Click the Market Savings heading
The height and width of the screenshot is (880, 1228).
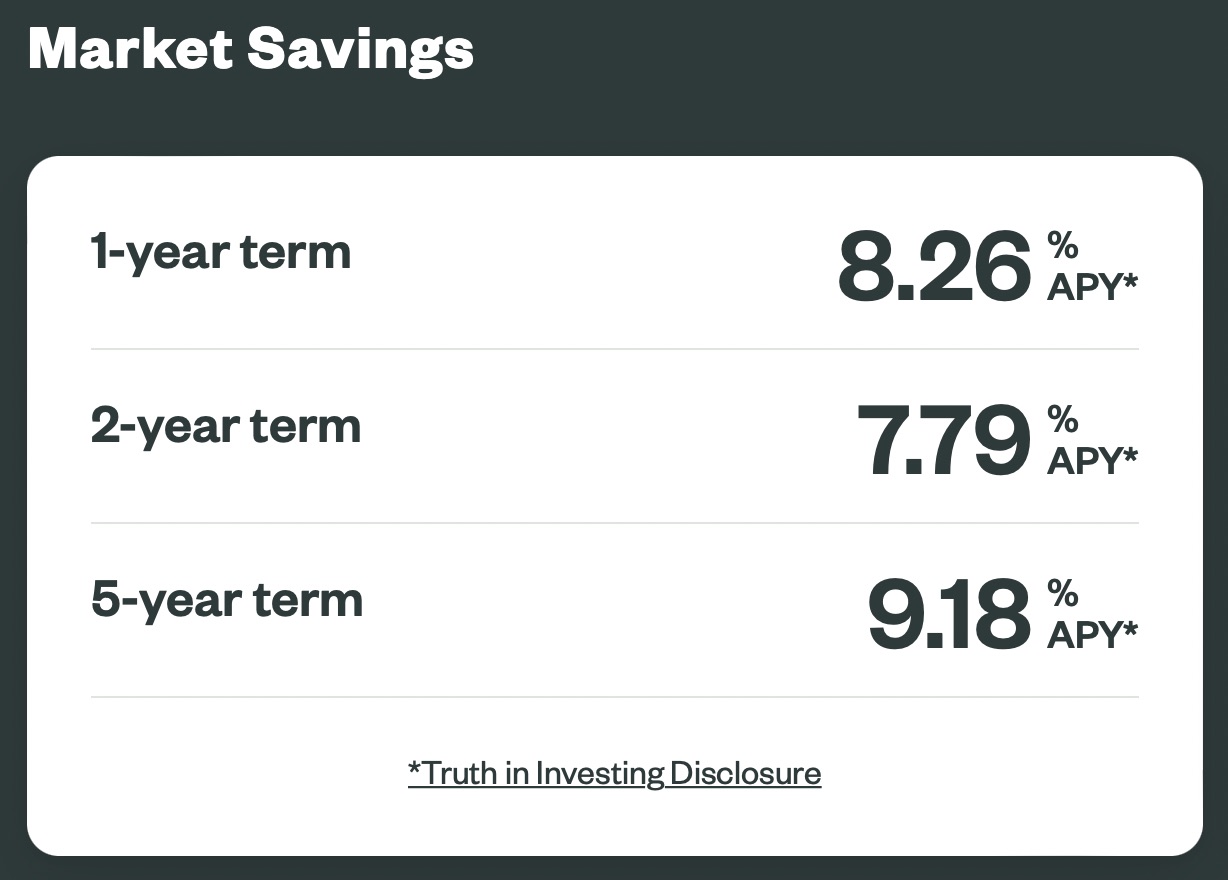(251, 47)
